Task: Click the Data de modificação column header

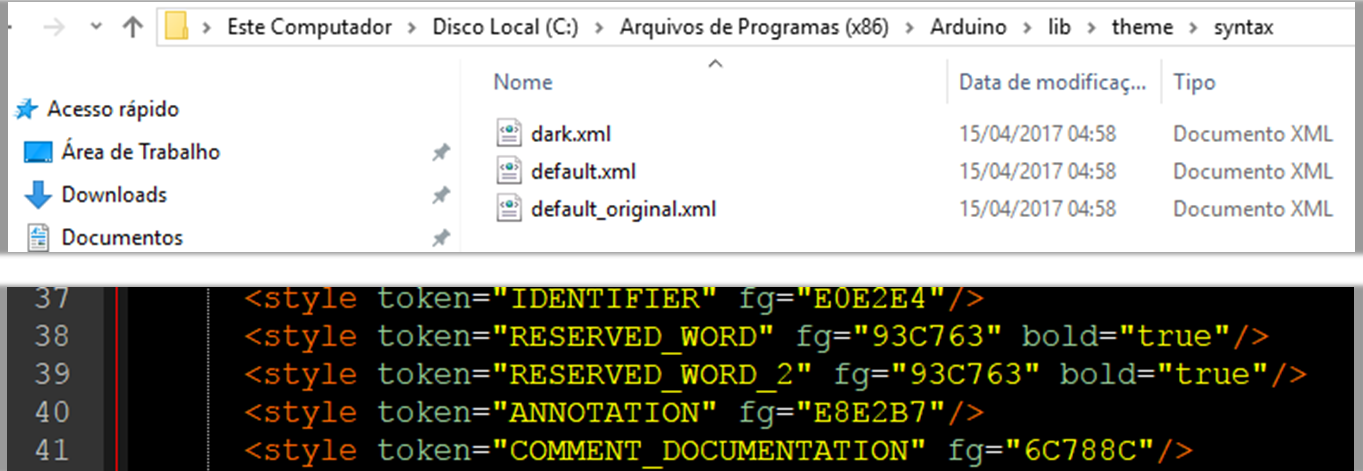Action: pos(1052,82)
